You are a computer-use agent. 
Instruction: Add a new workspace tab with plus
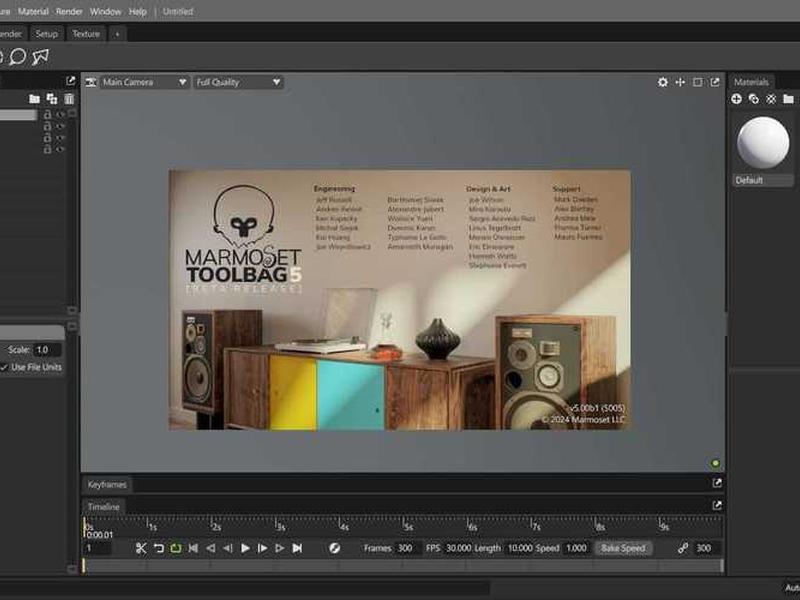(x=117, y=34)
